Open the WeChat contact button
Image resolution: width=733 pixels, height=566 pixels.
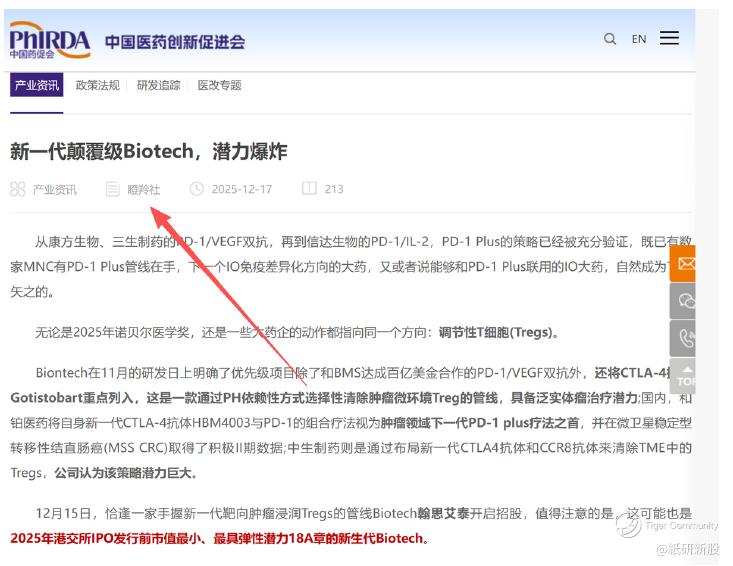tap(683, 301)
